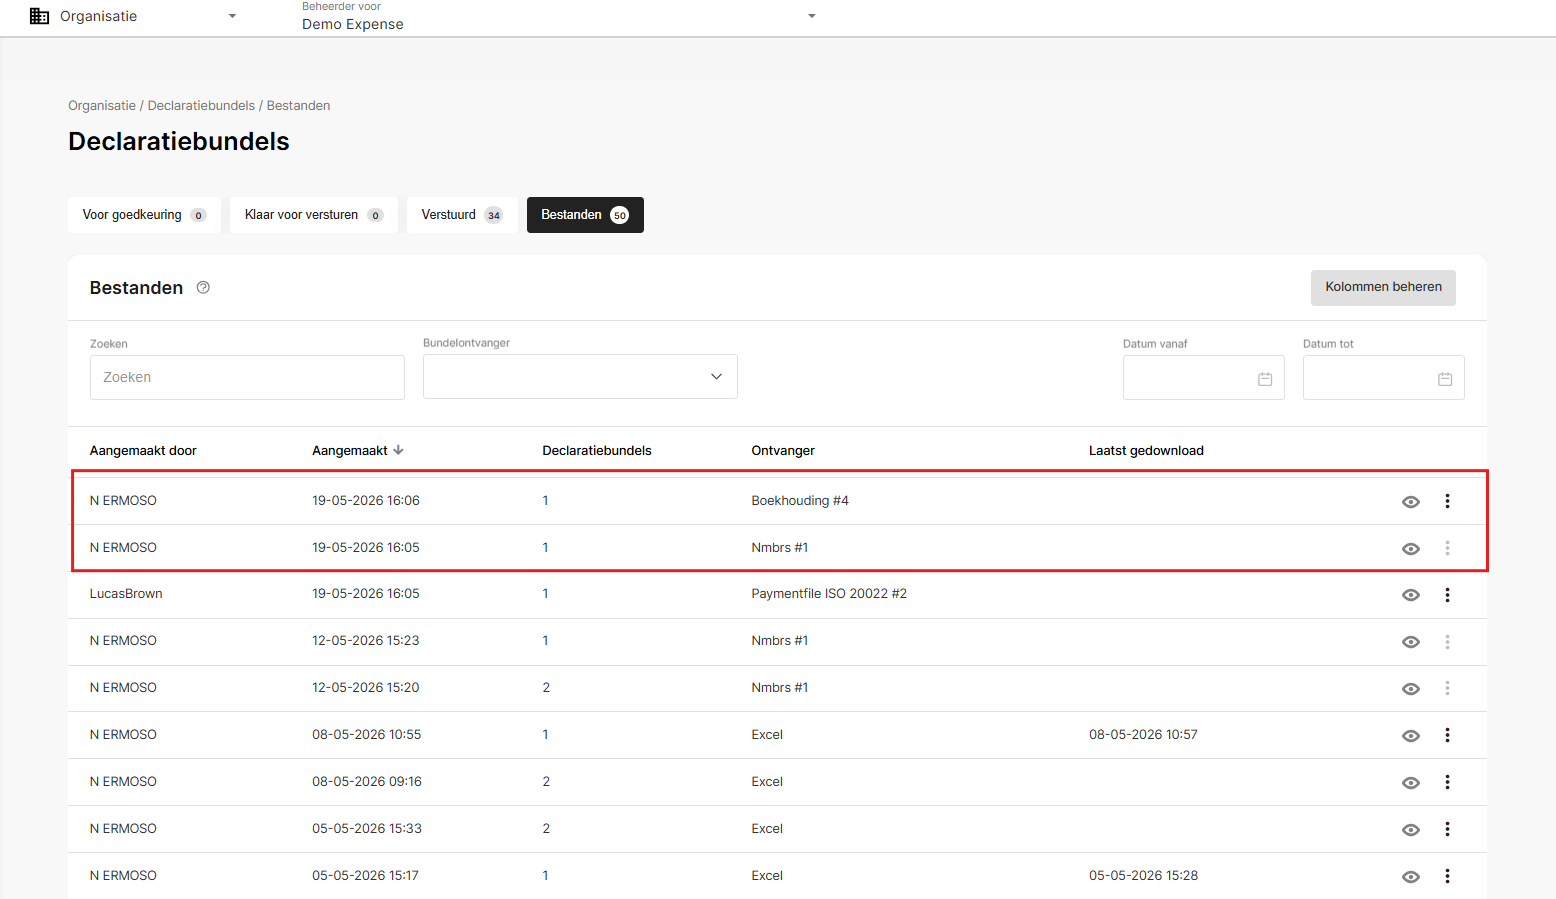Open the calendar picker in Datum tot
This screenshot has height=899, width=1556.
pyautogui.click(x=1445, y=379)
